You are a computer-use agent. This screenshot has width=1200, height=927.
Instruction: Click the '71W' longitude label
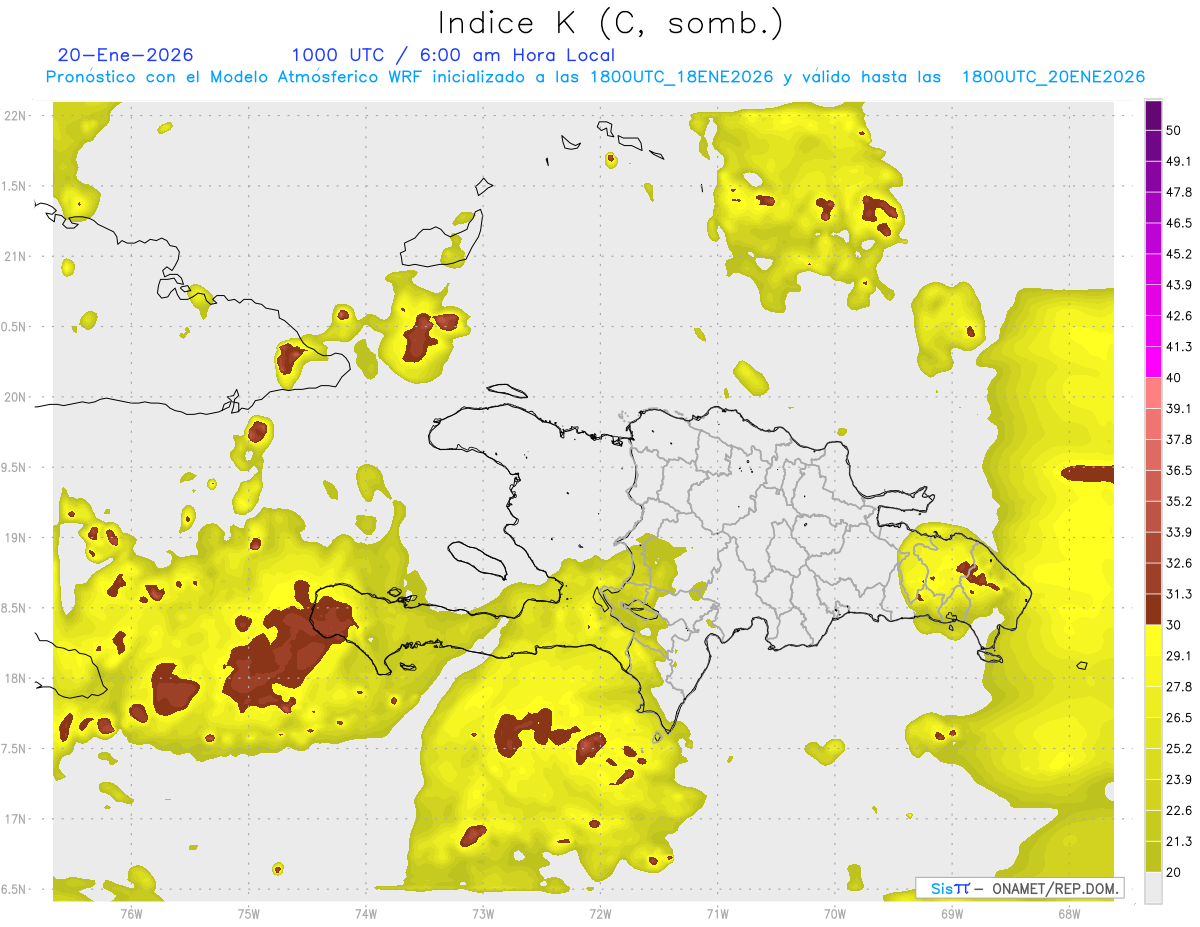tap(717, 913)
